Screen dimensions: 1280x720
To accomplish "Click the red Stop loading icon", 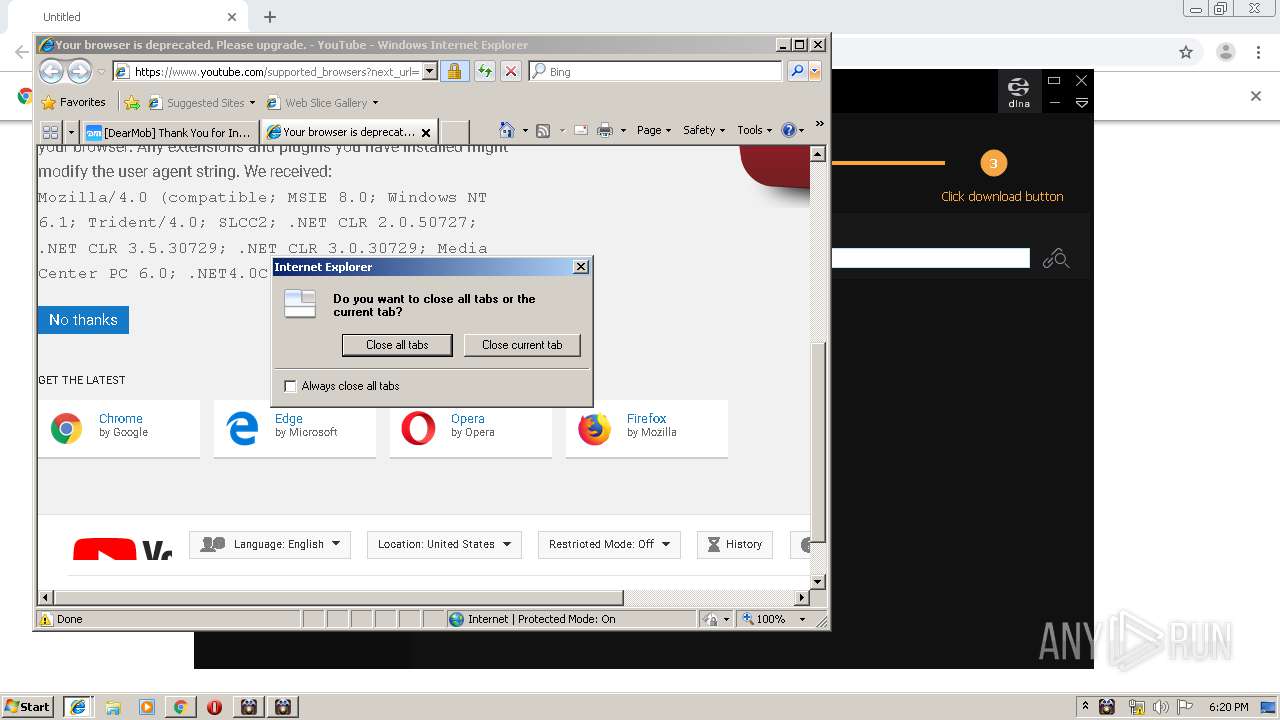I will point(510,71).
